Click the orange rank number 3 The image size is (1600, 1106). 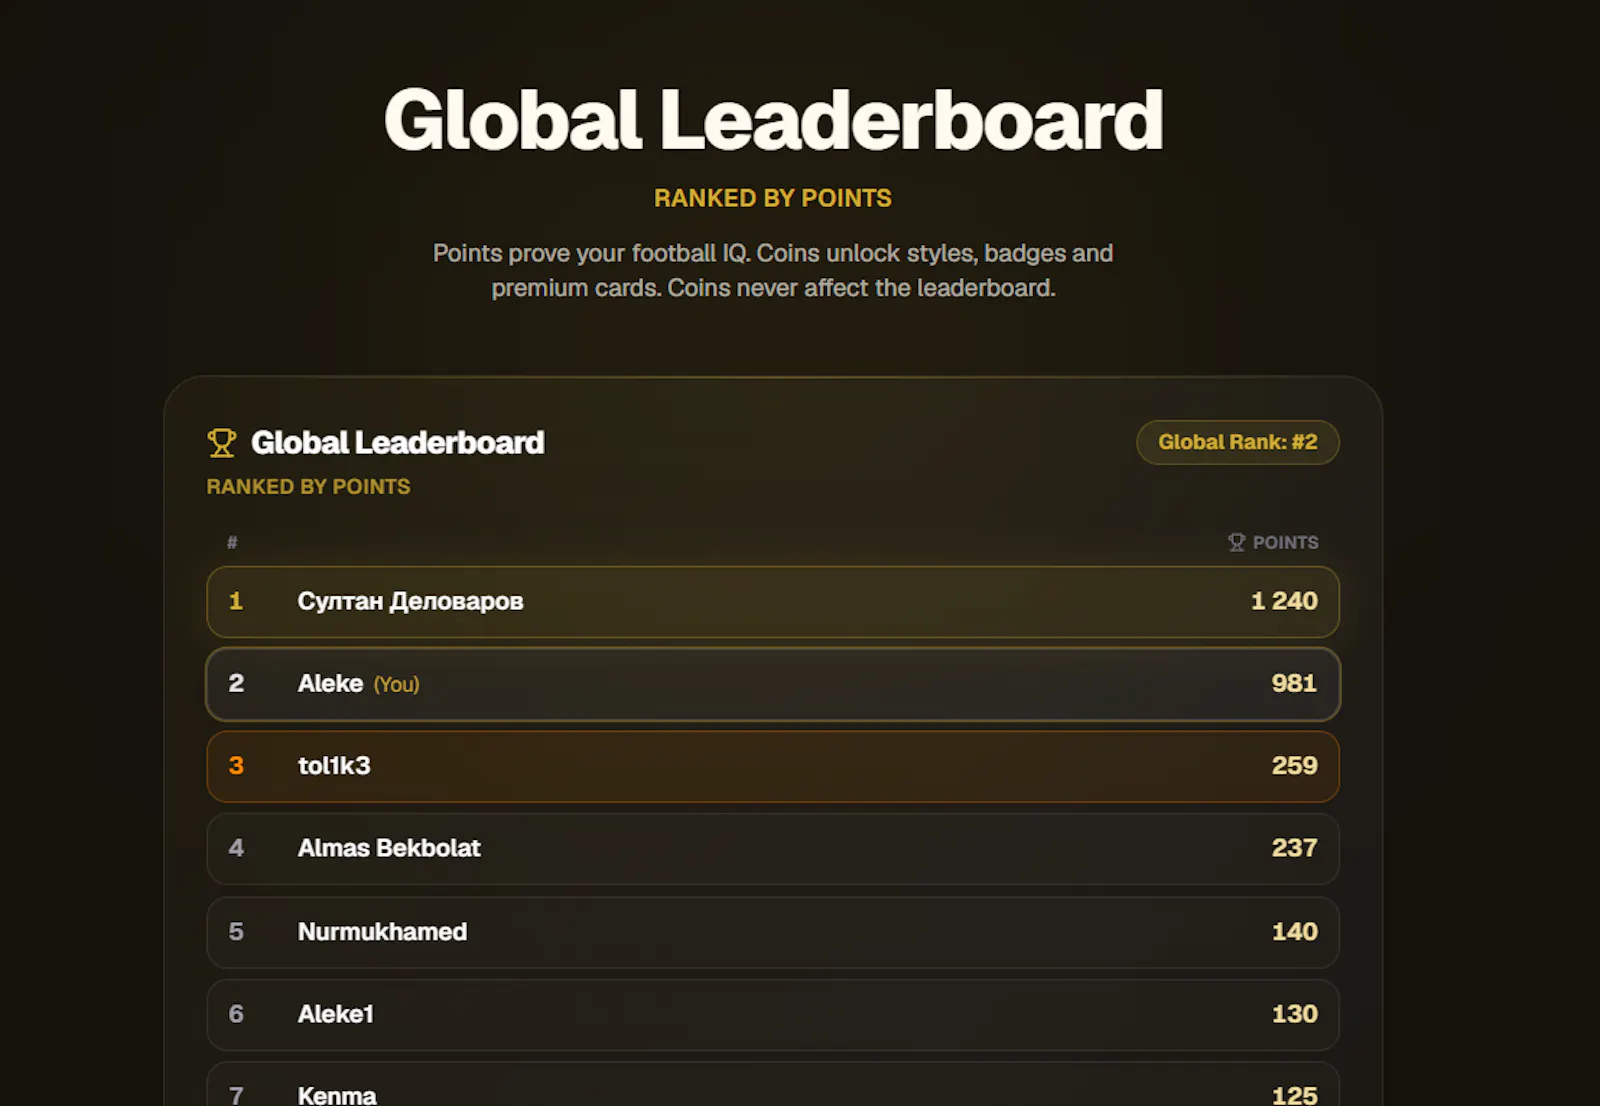(236, 766)
